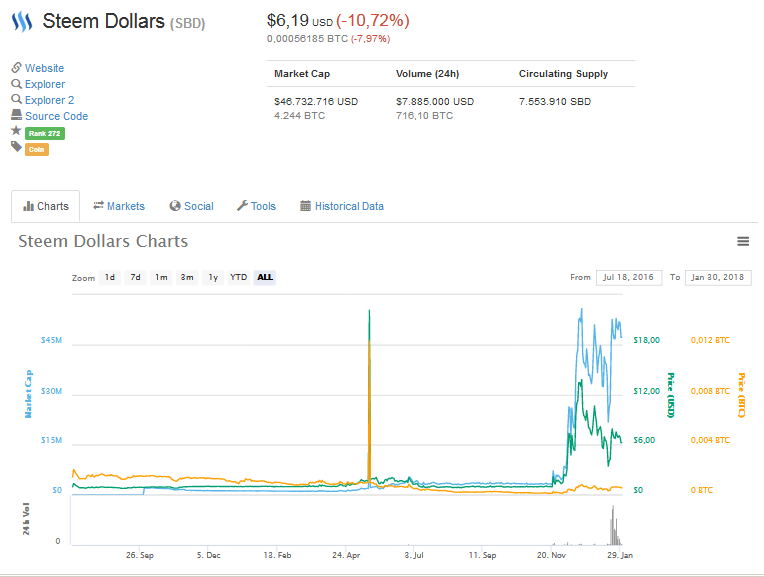Set chart zoom to 1d

[110, 277]
